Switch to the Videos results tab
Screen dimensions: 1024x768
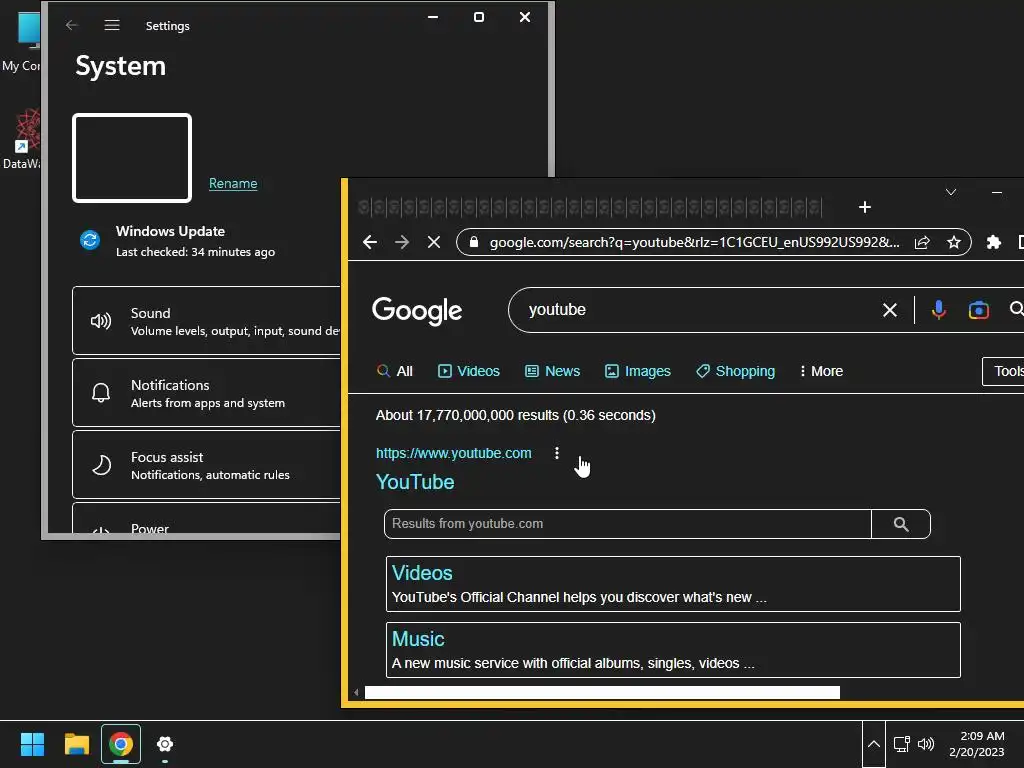click(x=468, y=372)
